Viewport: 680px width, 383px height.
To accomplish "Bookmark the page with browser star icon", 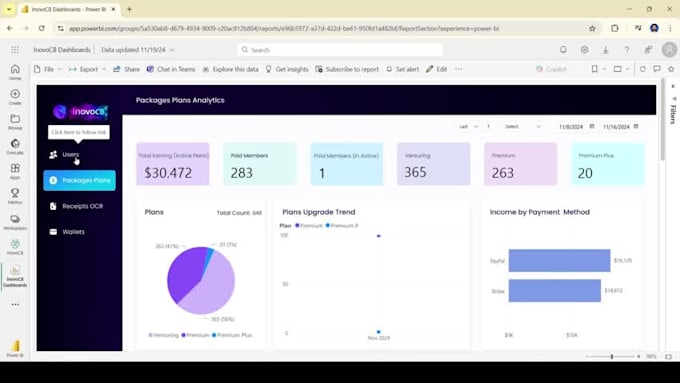I will pos(592,28).
